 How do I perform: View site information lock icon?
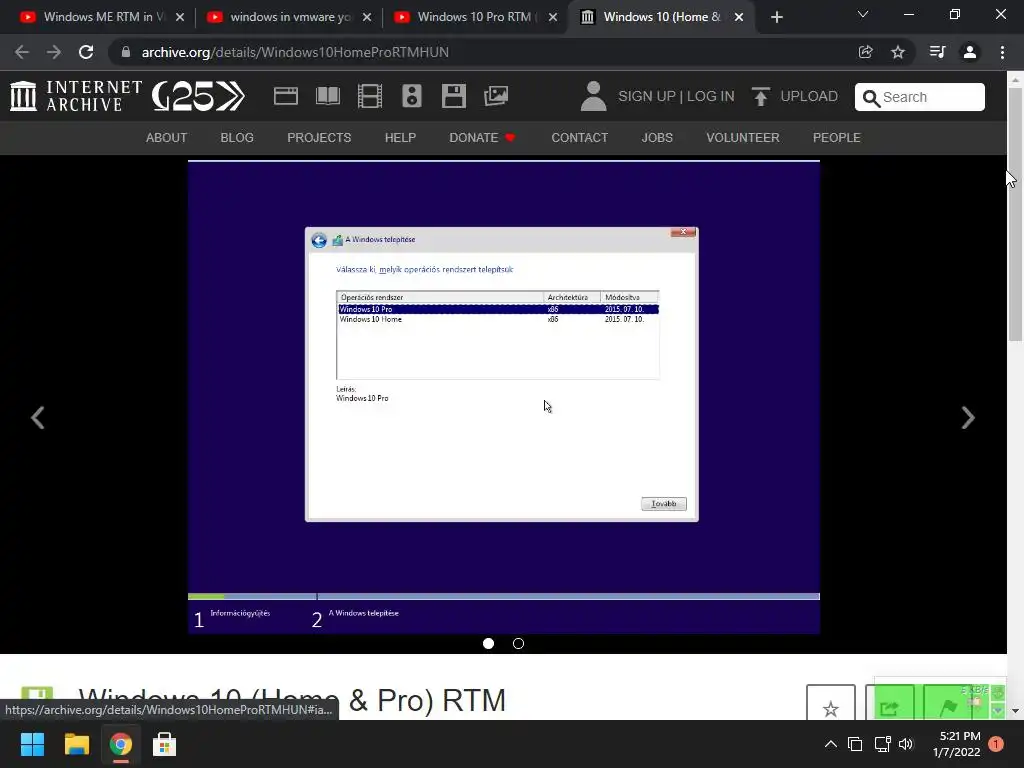pos(125,52)
